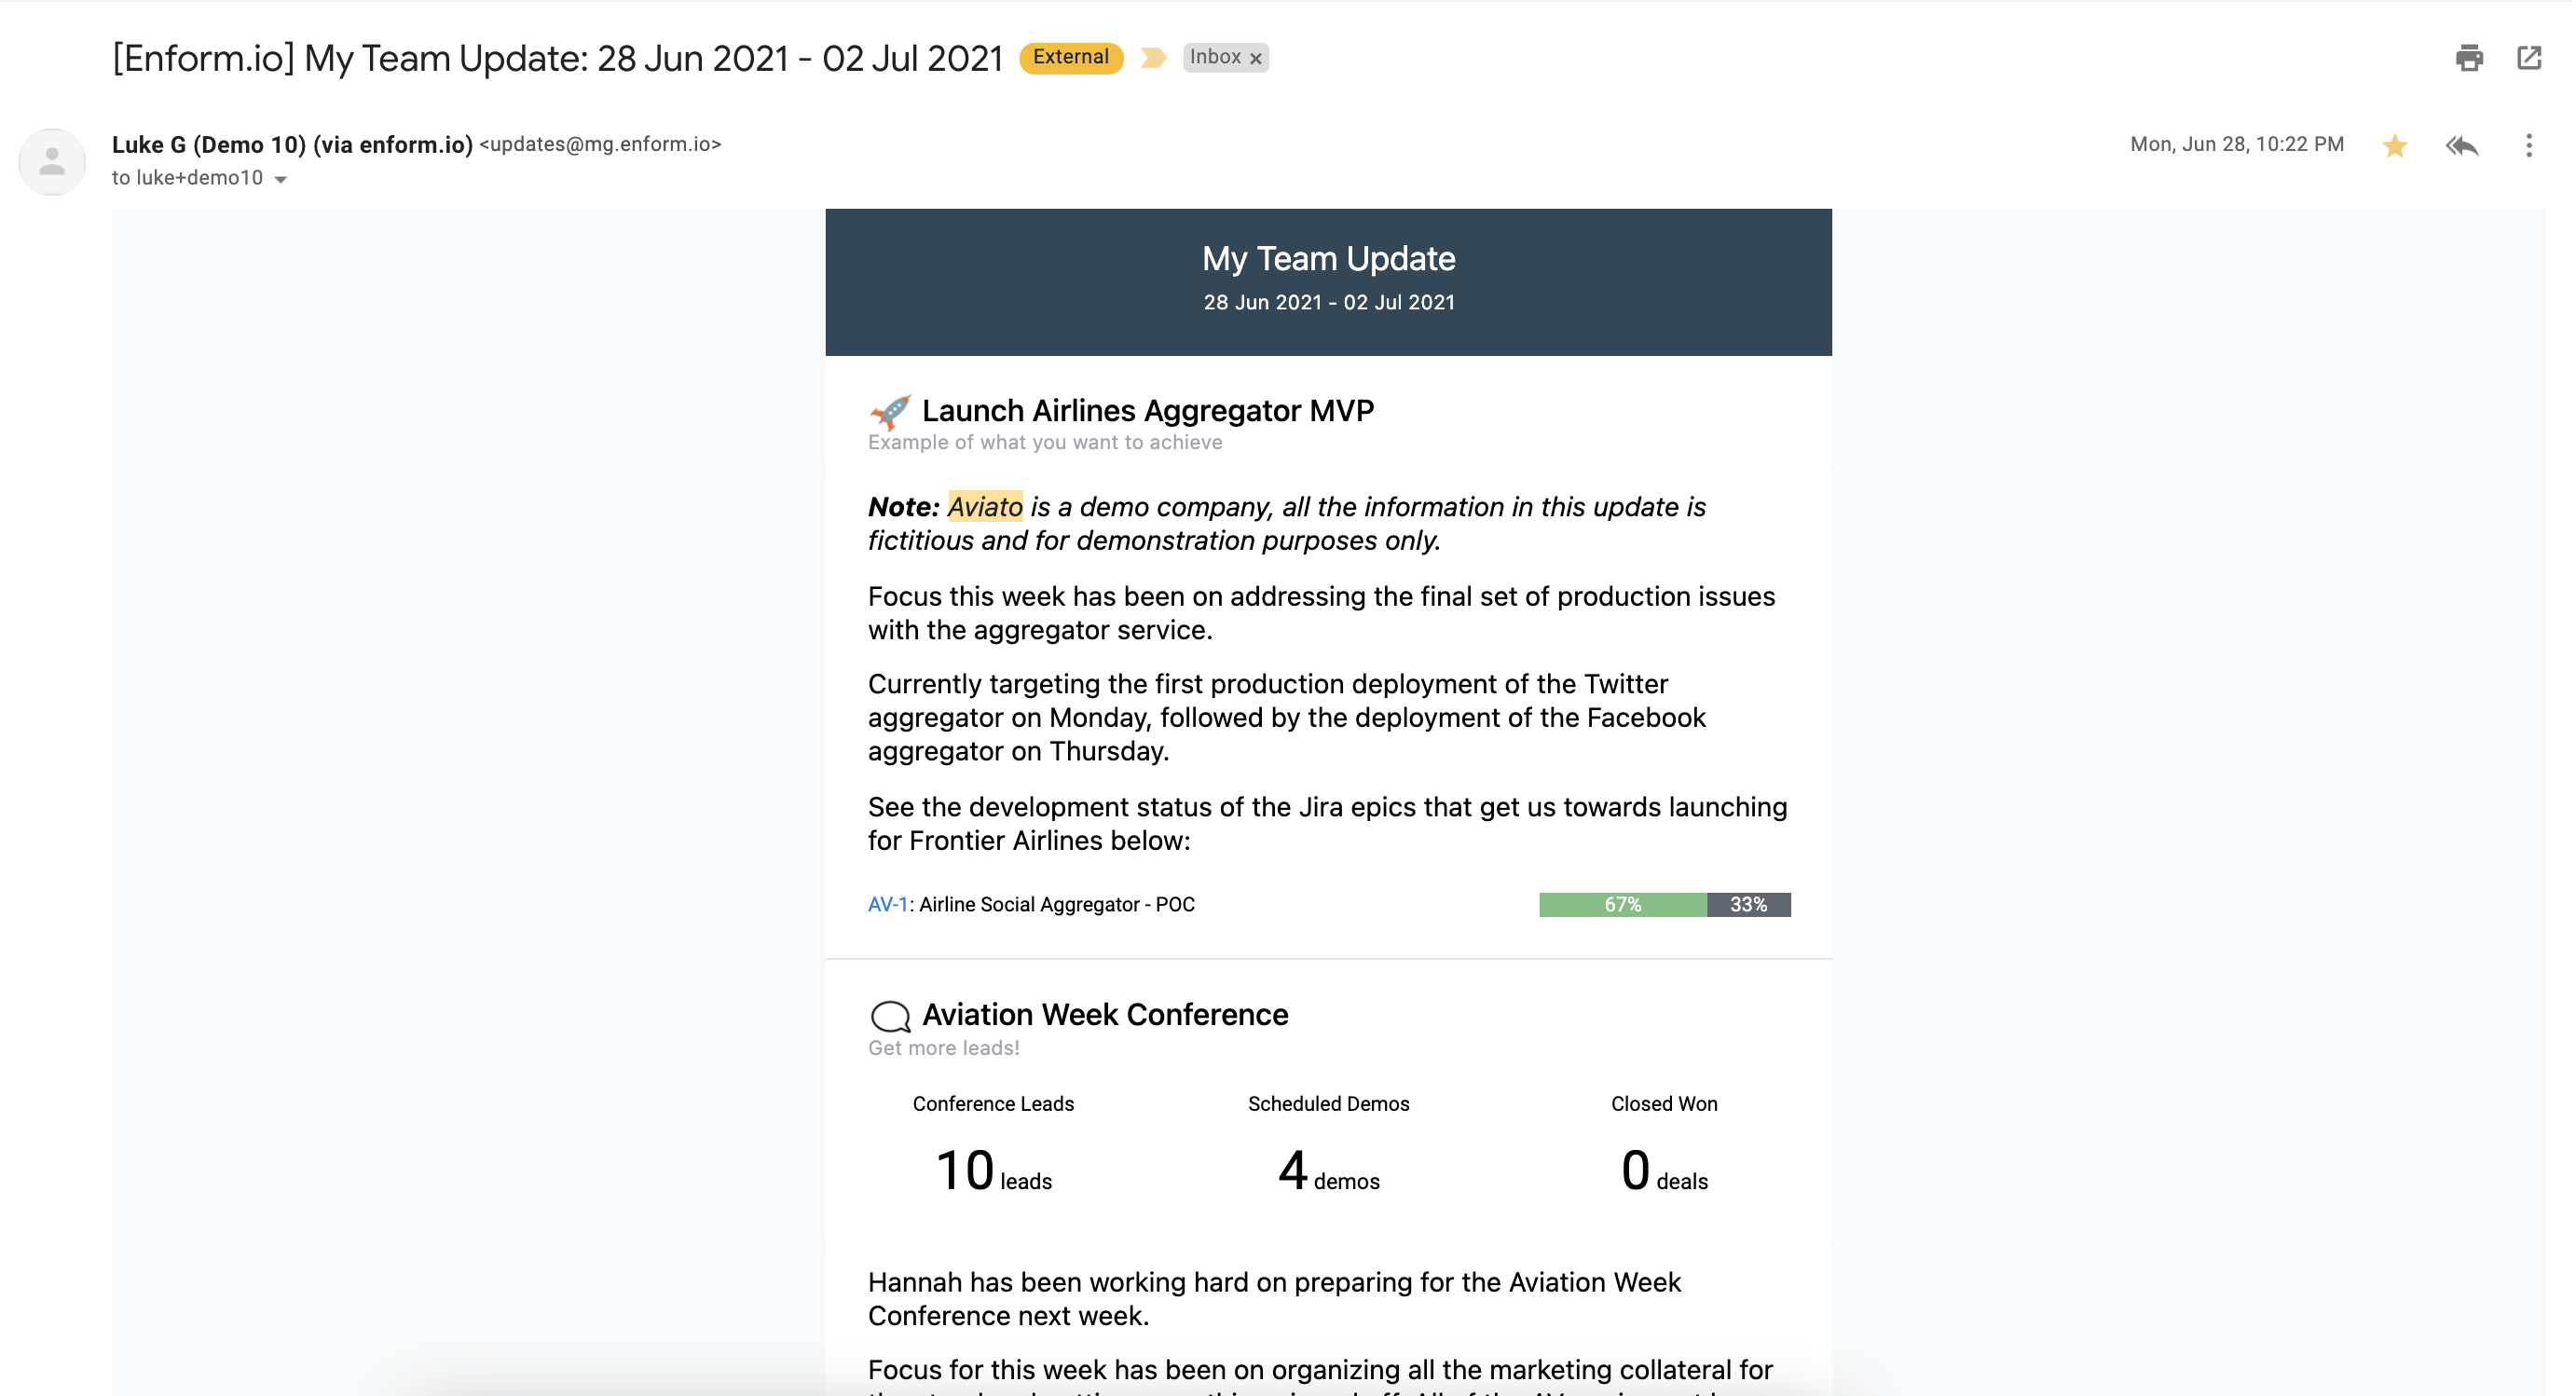
Task: Click the green 67% progress segment
Action: (x=1621, y=904)
